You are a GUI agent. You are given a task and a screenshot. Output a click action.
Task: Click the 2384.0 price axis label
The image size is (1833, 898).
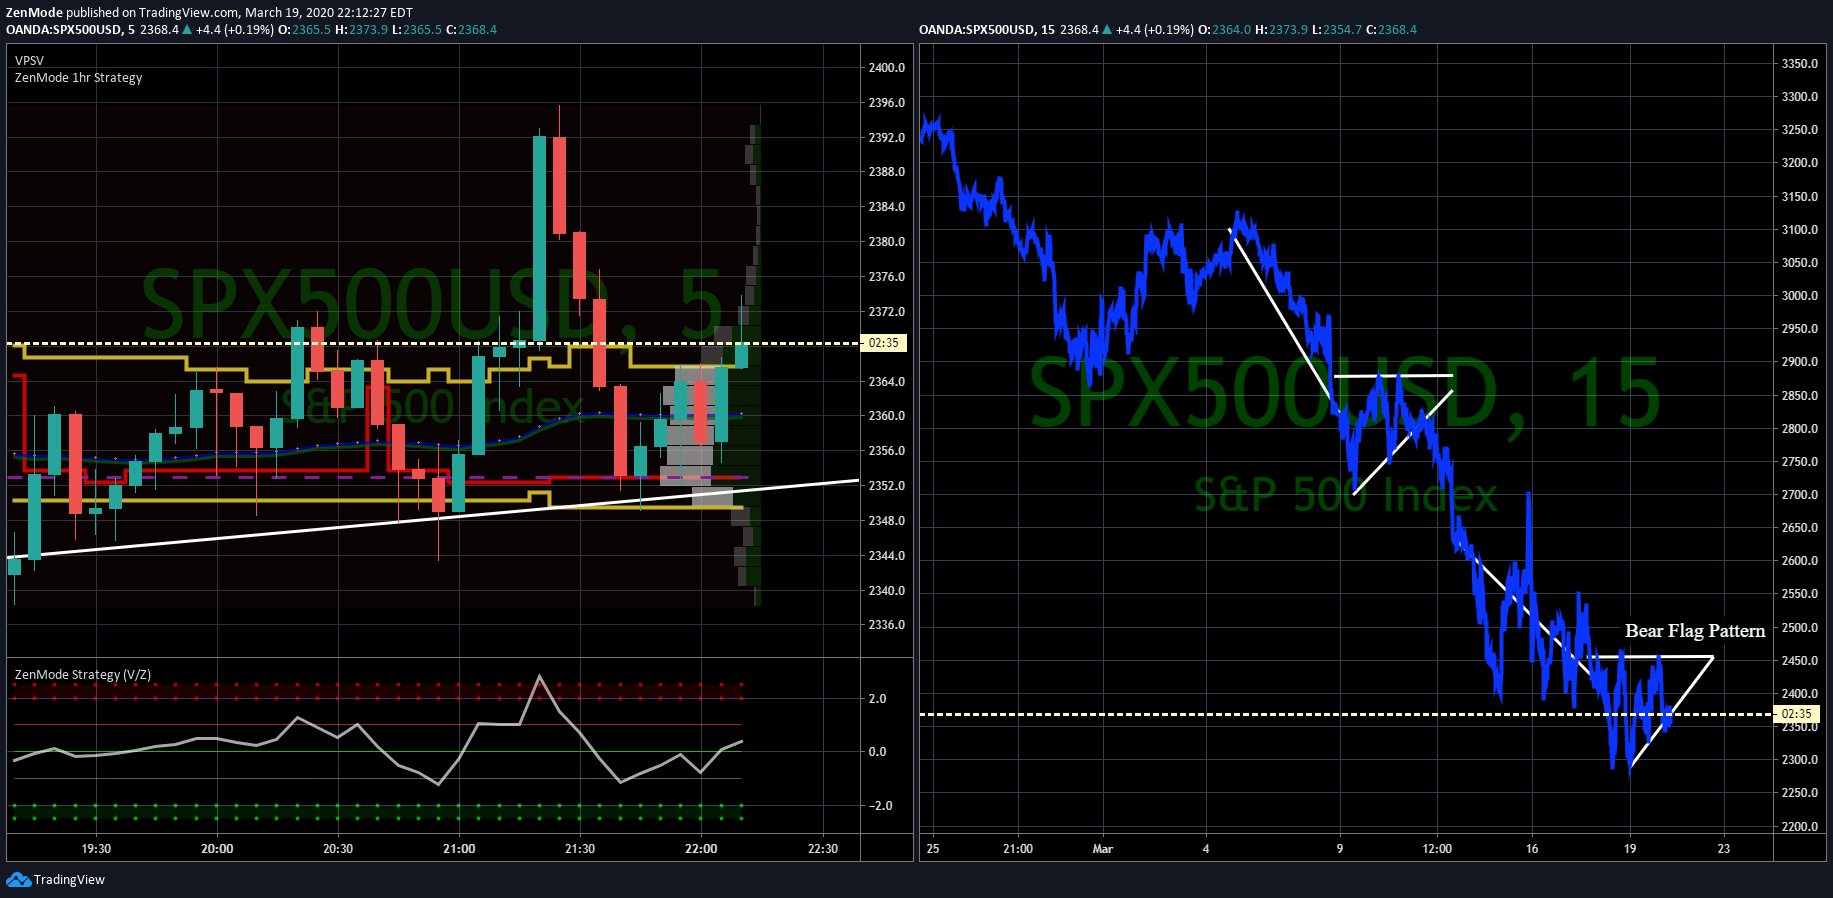click(887, 207)
